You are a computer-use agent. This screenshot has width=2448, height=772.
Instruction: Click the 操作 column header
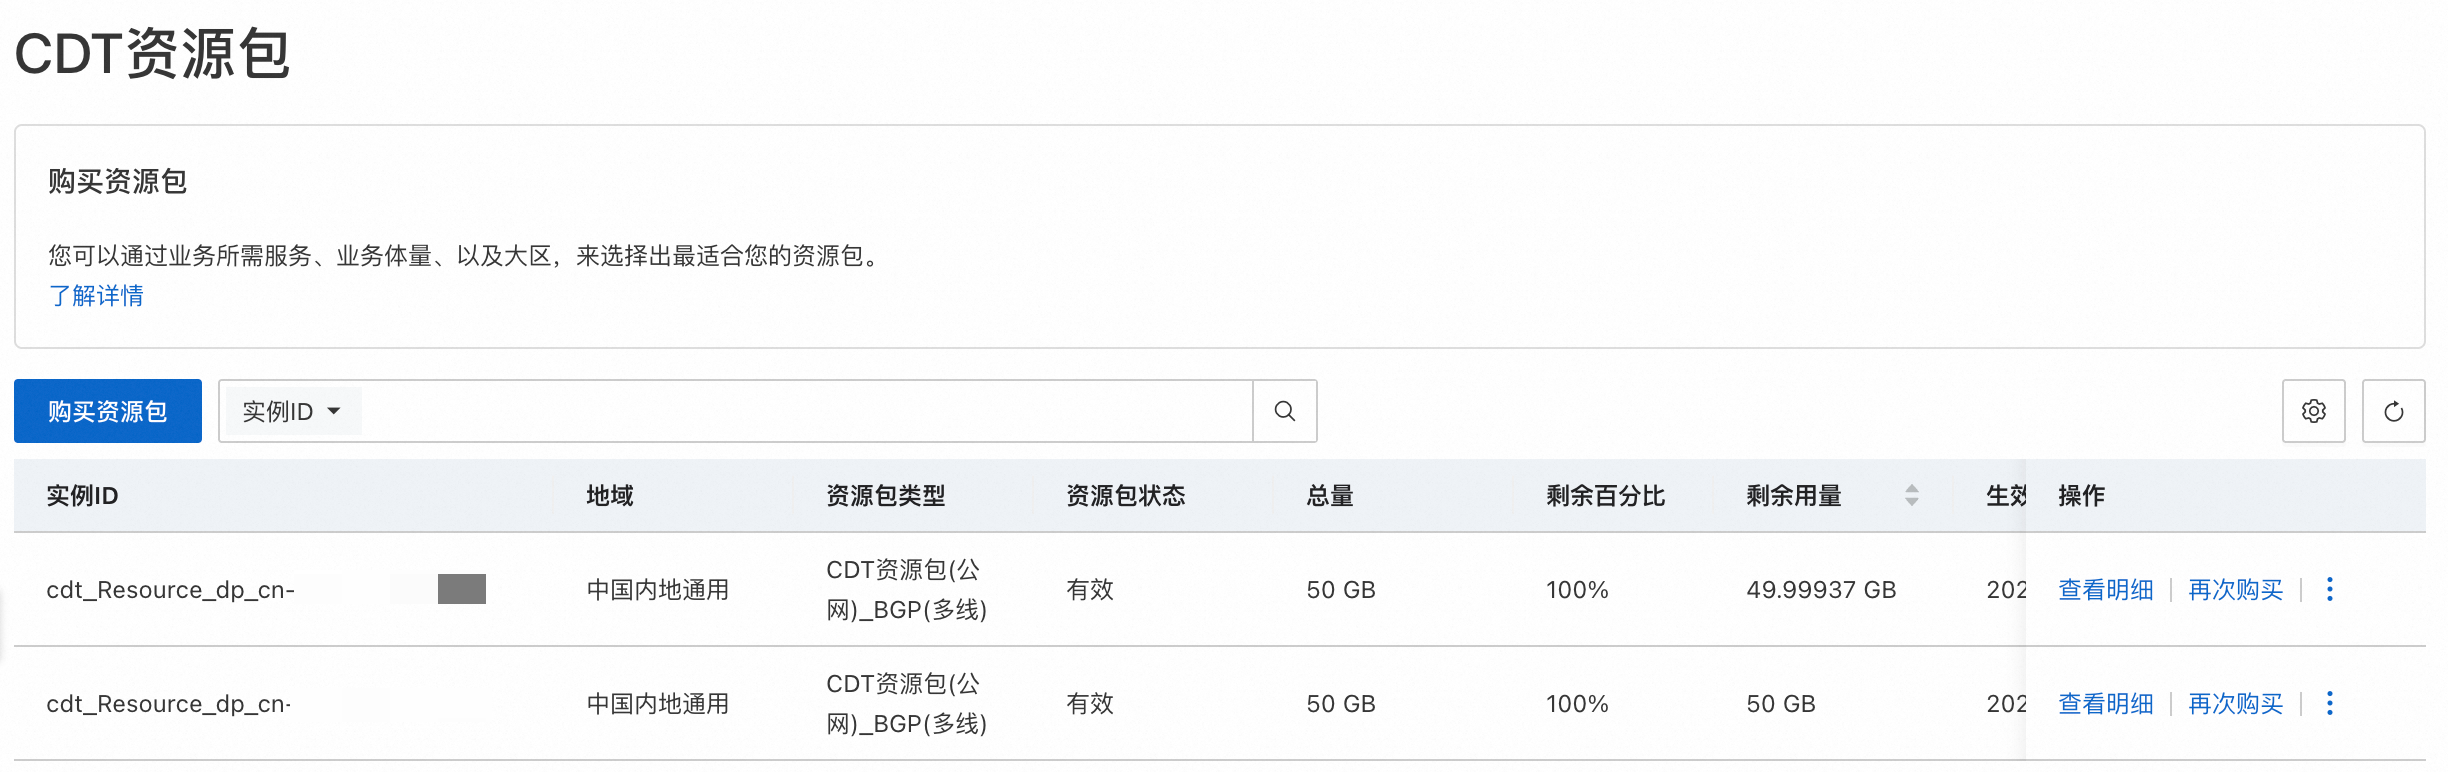click(2082, 495)
